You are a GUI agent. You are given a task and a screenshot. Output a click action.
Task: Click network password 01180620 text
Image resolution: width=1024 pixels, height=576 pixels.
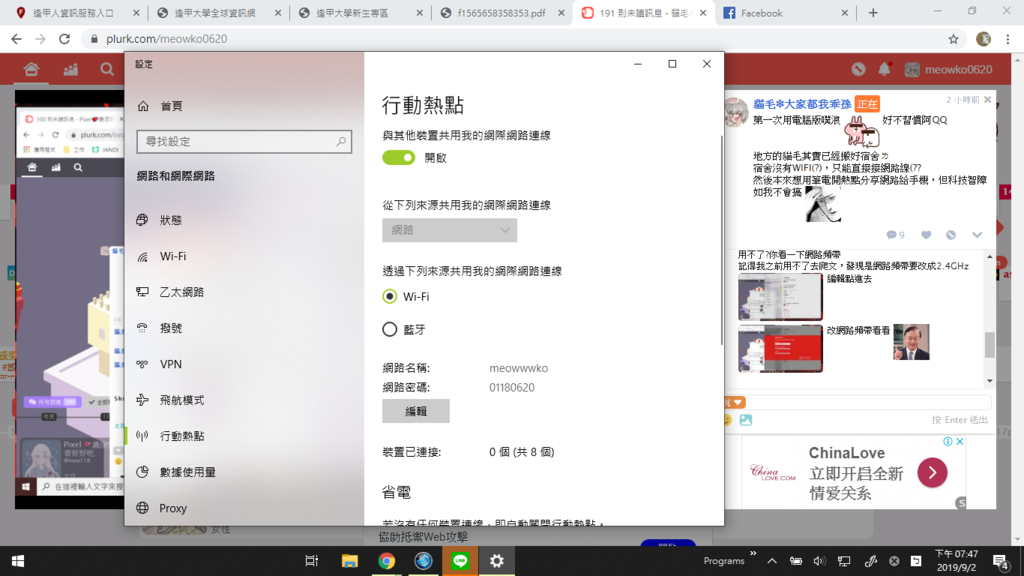click(x=511, y=387)
